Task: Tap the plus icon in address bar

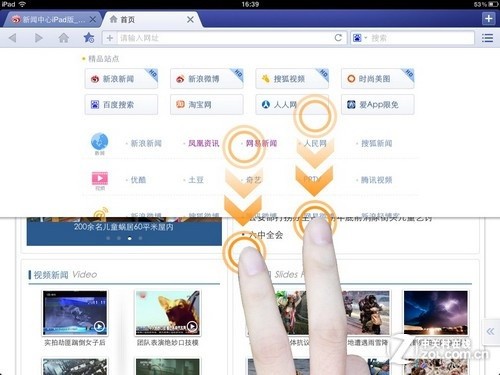Action: [x=110, y=38]
